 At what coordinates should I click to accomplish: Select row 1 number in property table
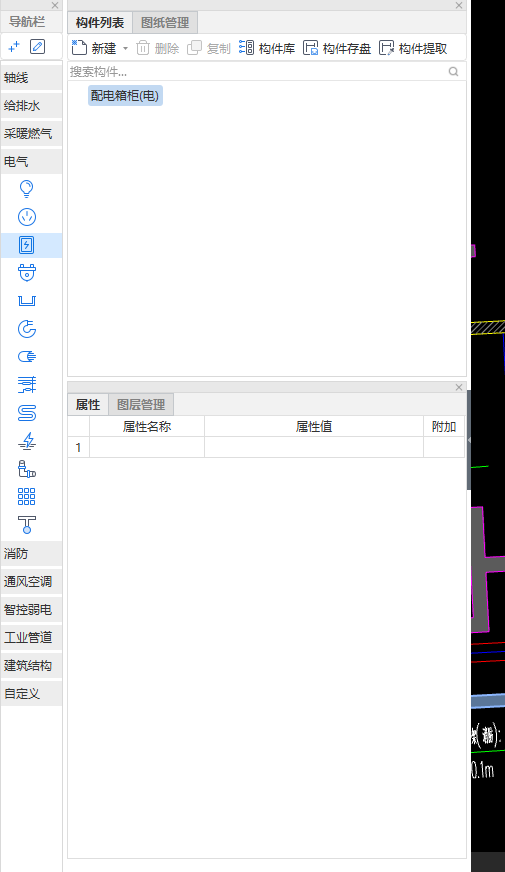point(78,447)
